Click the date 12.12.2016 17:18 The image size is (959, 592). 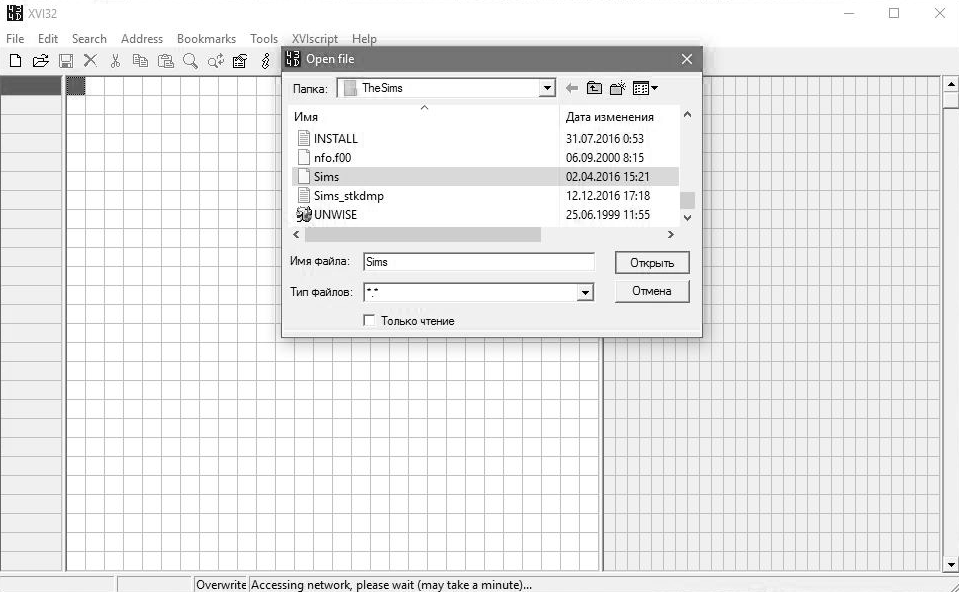[608, 196]
